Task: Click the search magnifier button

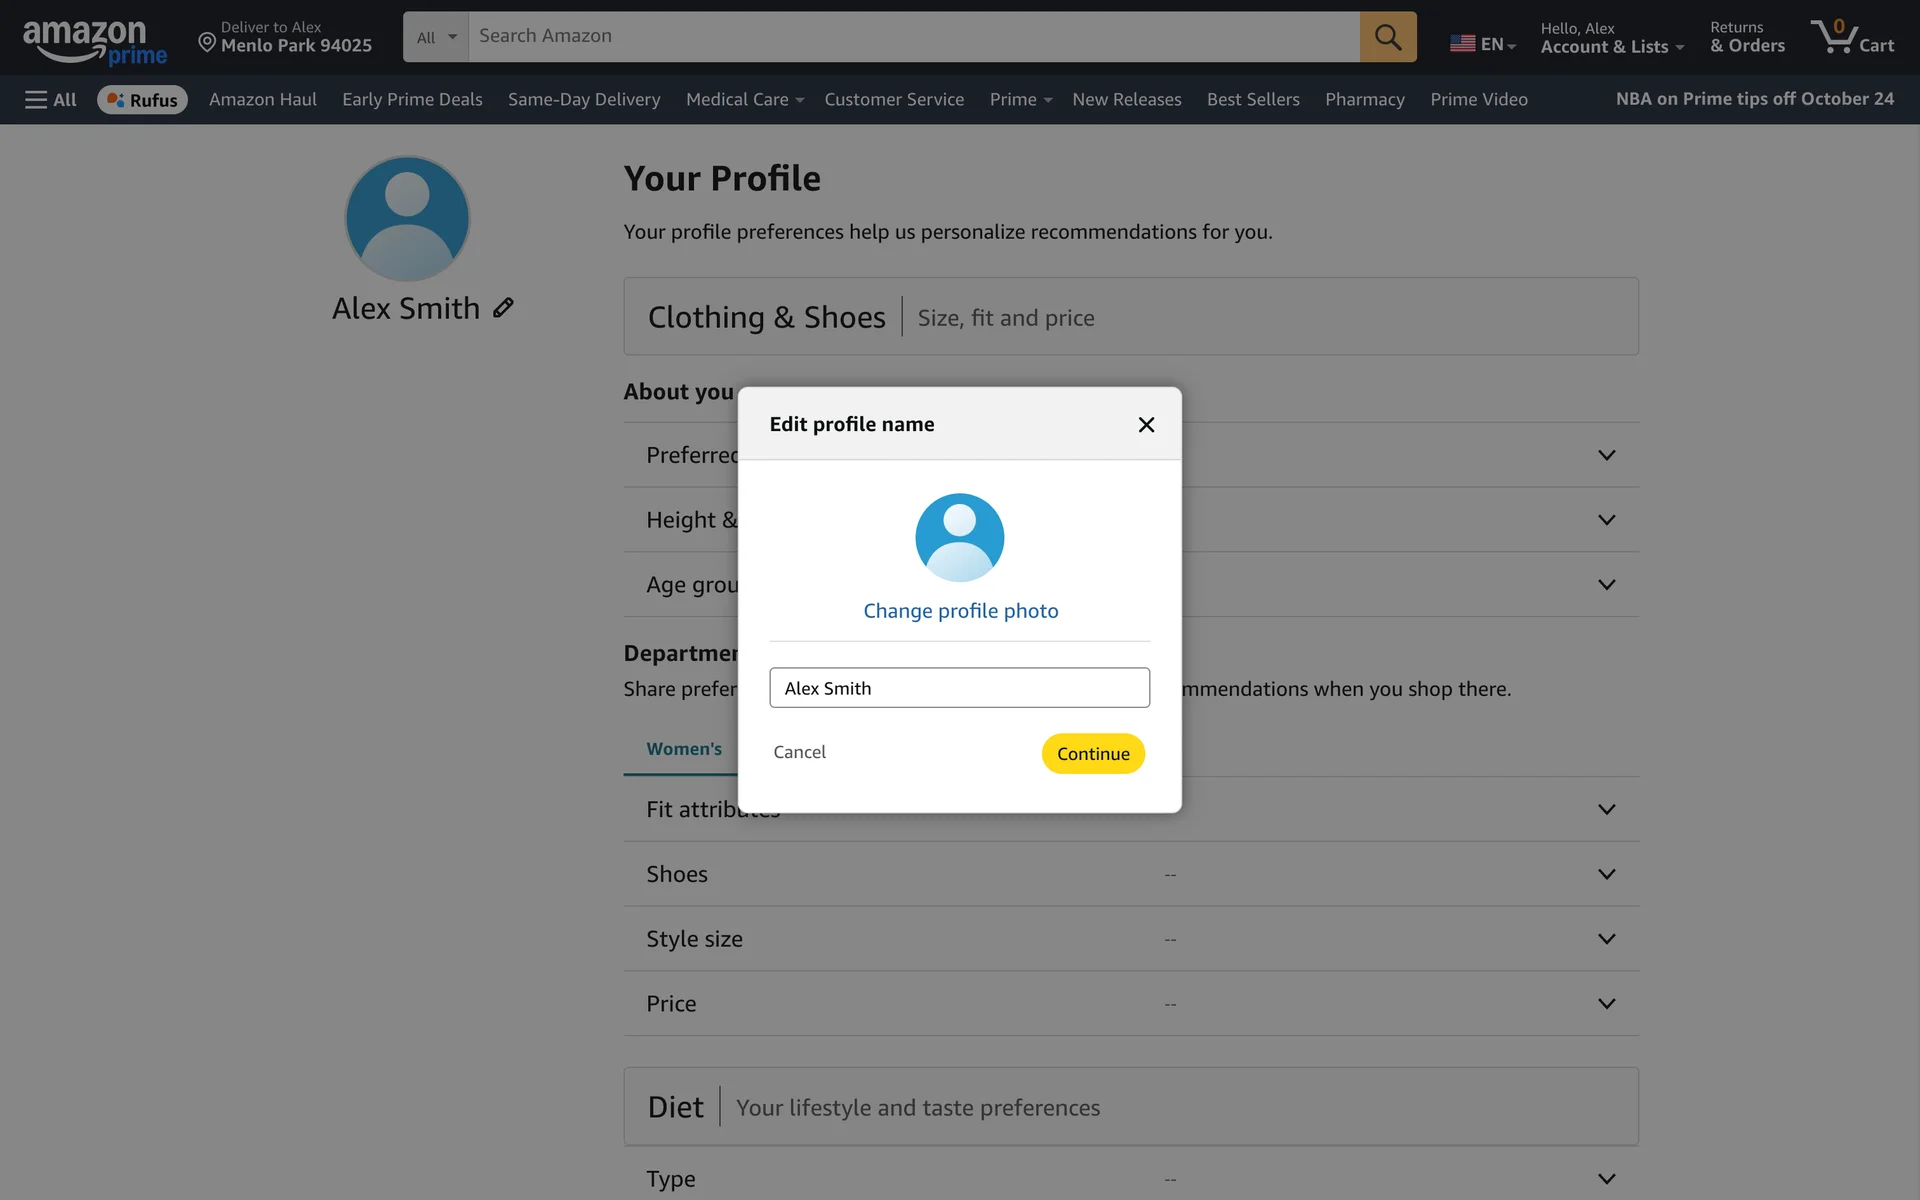Action: [x=1387, y=37]
